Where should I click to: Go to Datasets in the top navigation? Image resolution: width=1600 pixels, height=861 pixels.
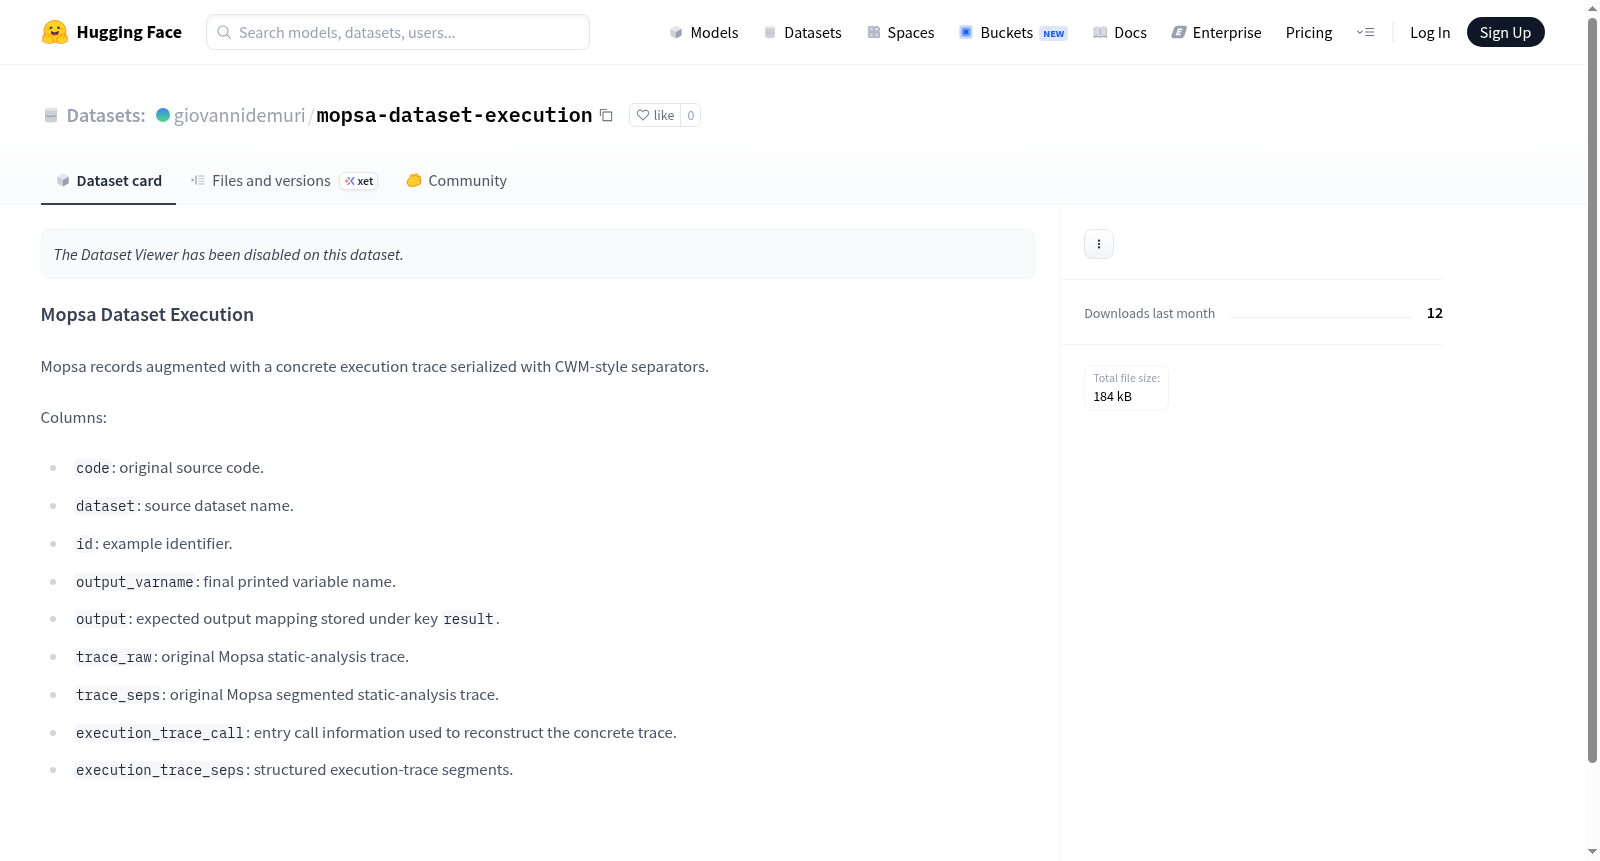click(802, 32)
